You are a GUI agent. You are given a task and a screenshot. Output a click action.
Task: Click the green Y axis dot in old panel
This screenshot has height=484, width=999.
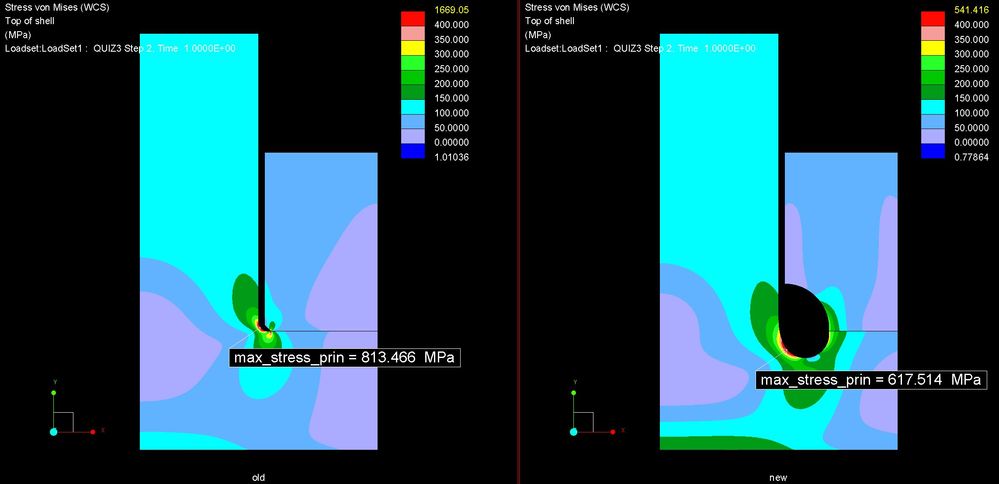[54, 393]
